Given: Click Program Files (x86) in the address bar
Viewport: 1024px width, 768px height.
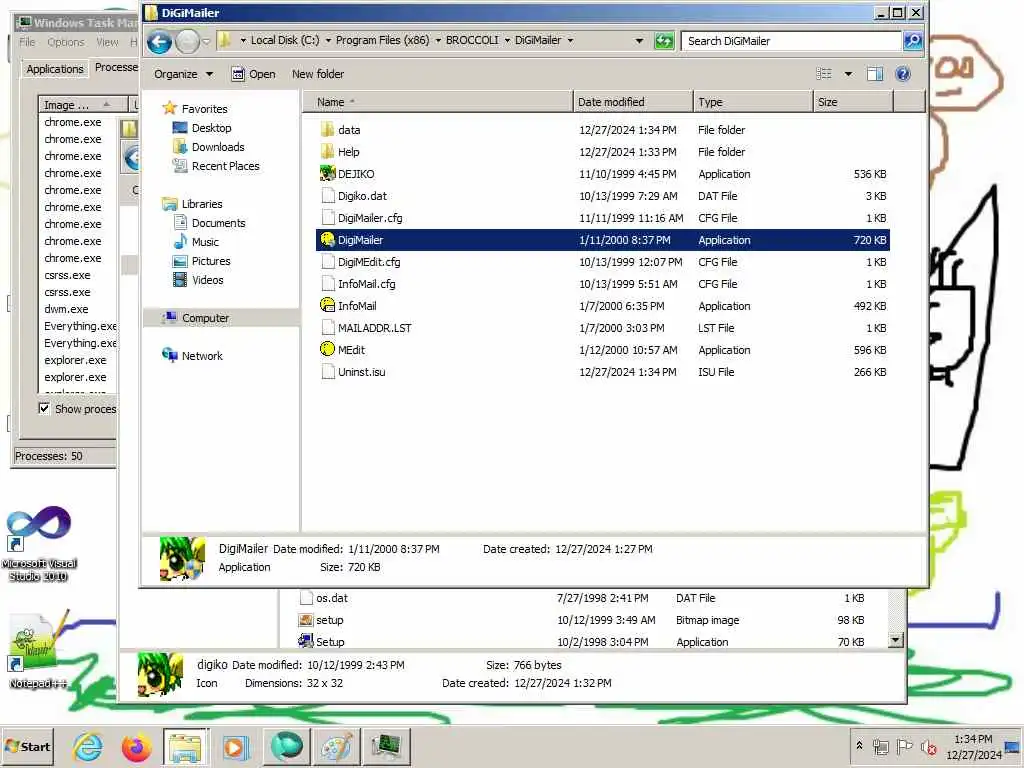Looking at the screenshot, I should point(382,40).
